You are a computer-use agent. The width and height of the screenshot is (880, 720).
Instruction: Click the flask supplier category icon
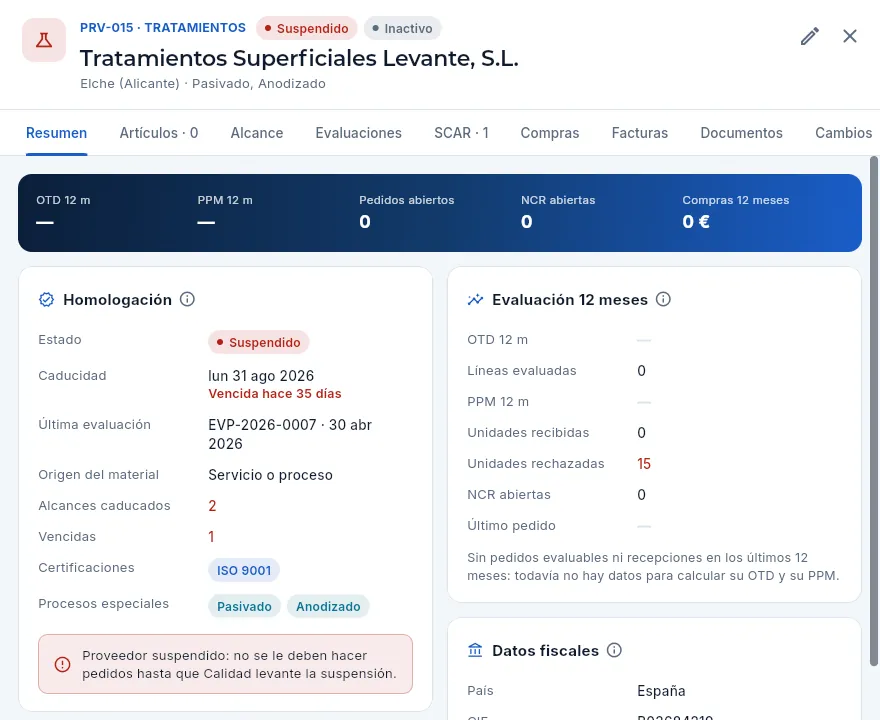point(44,40)
